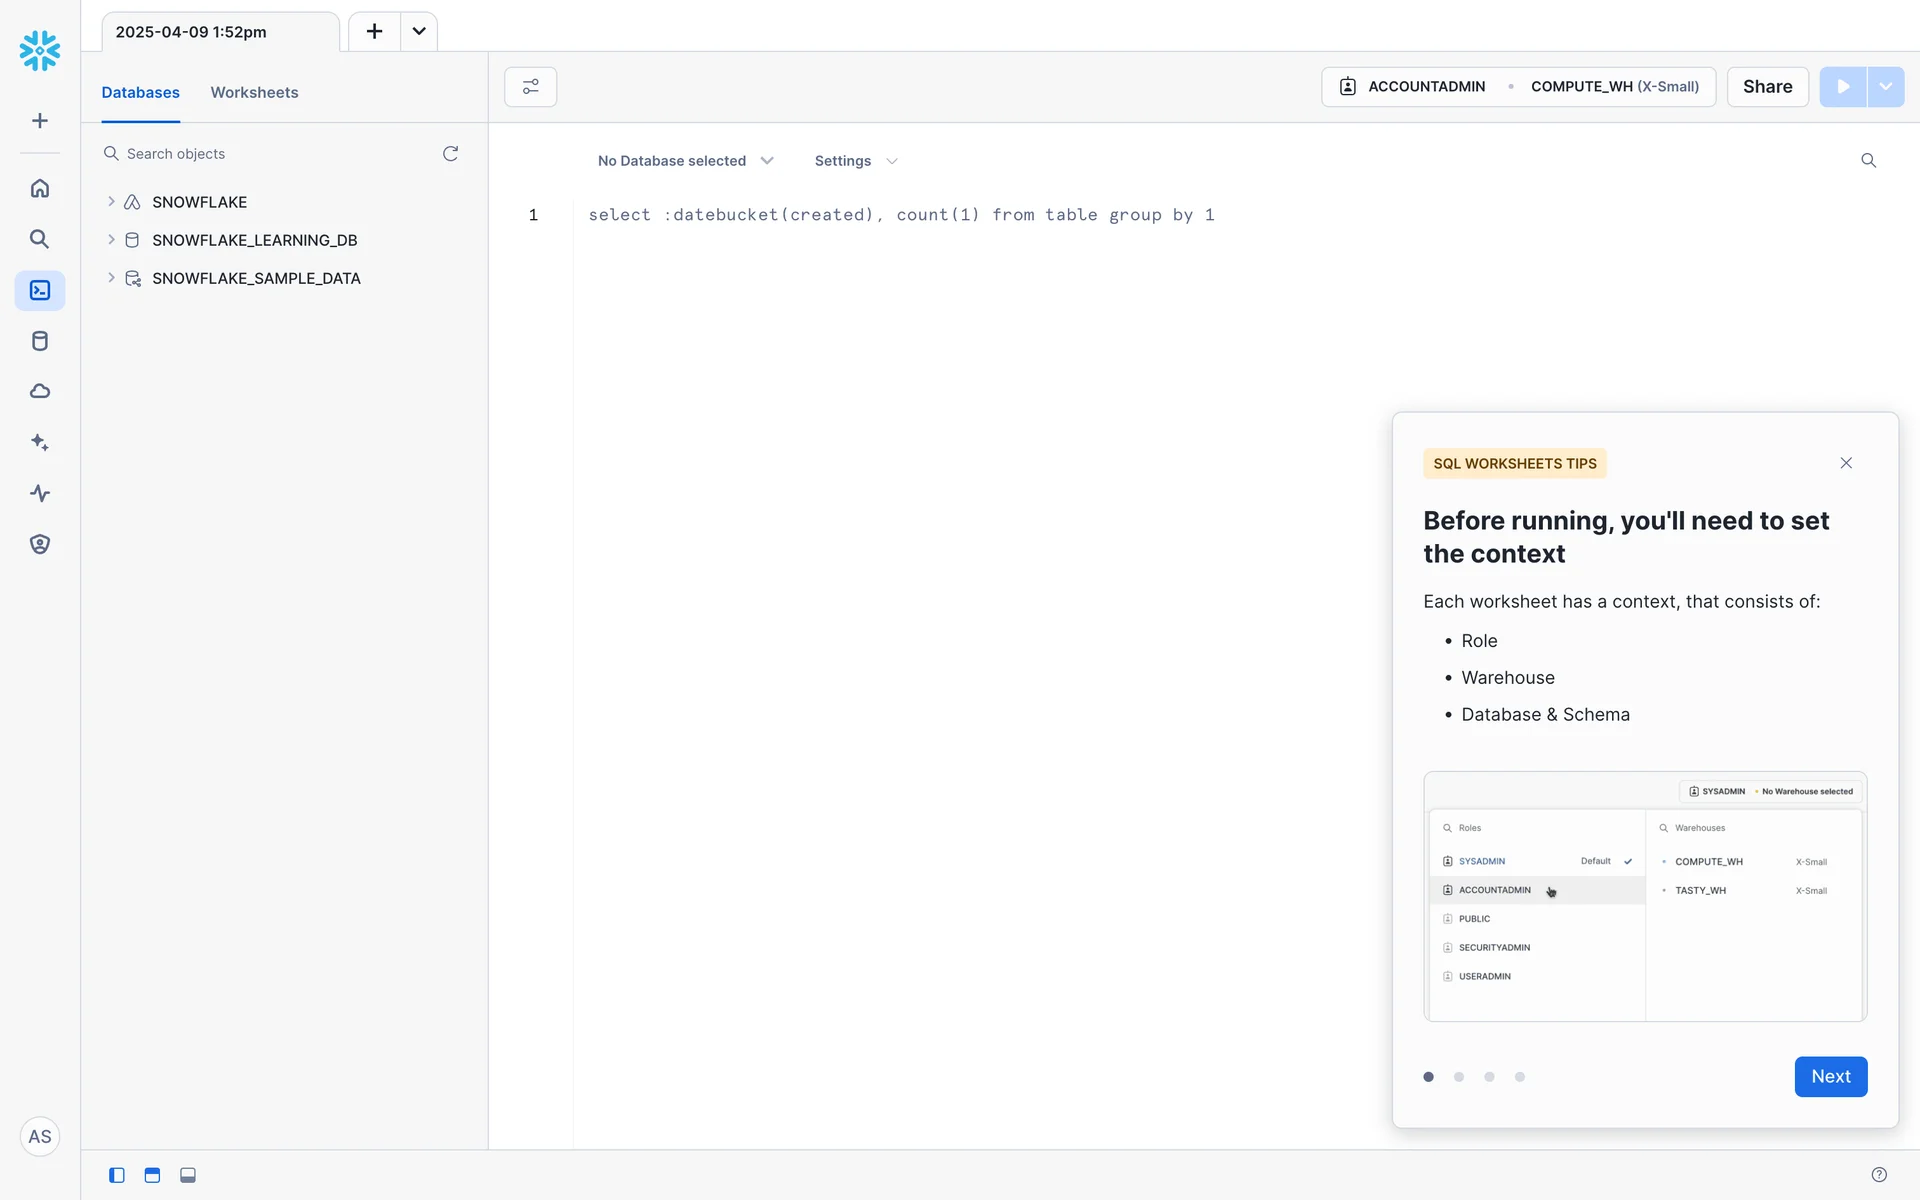The width and height of the screenshot is (1920, 1200).
Task: Click the Projects terminal icon in sidebar
Action: coord(40,290)
